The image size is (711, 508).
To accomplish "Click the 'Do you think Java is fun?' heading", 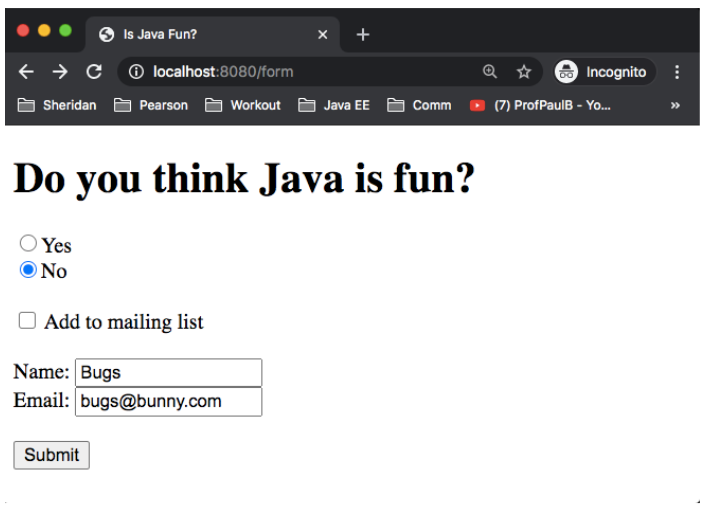I will [244, 179].
